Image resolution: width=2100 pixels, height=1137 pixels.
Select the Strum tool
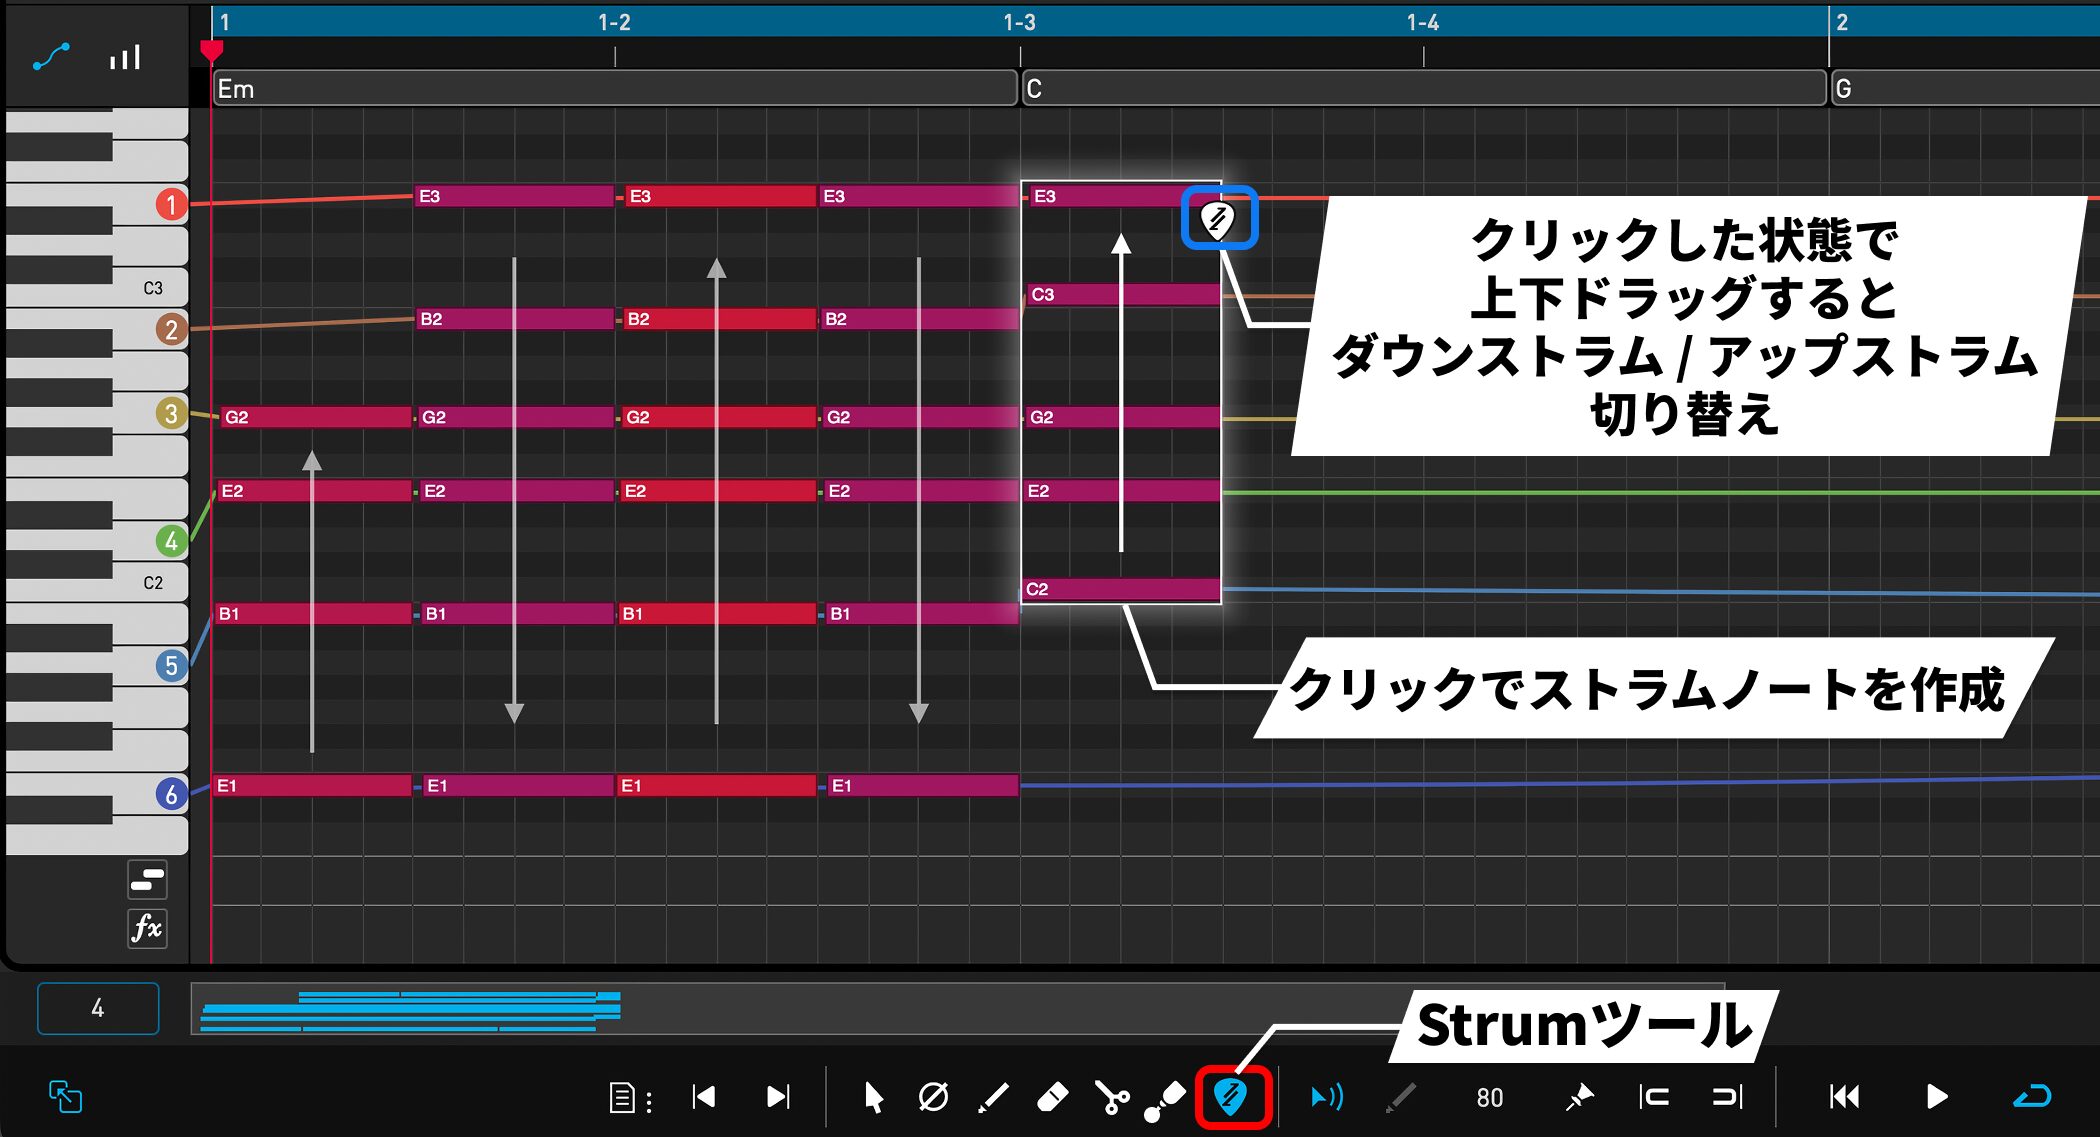click(1230, 1097)
